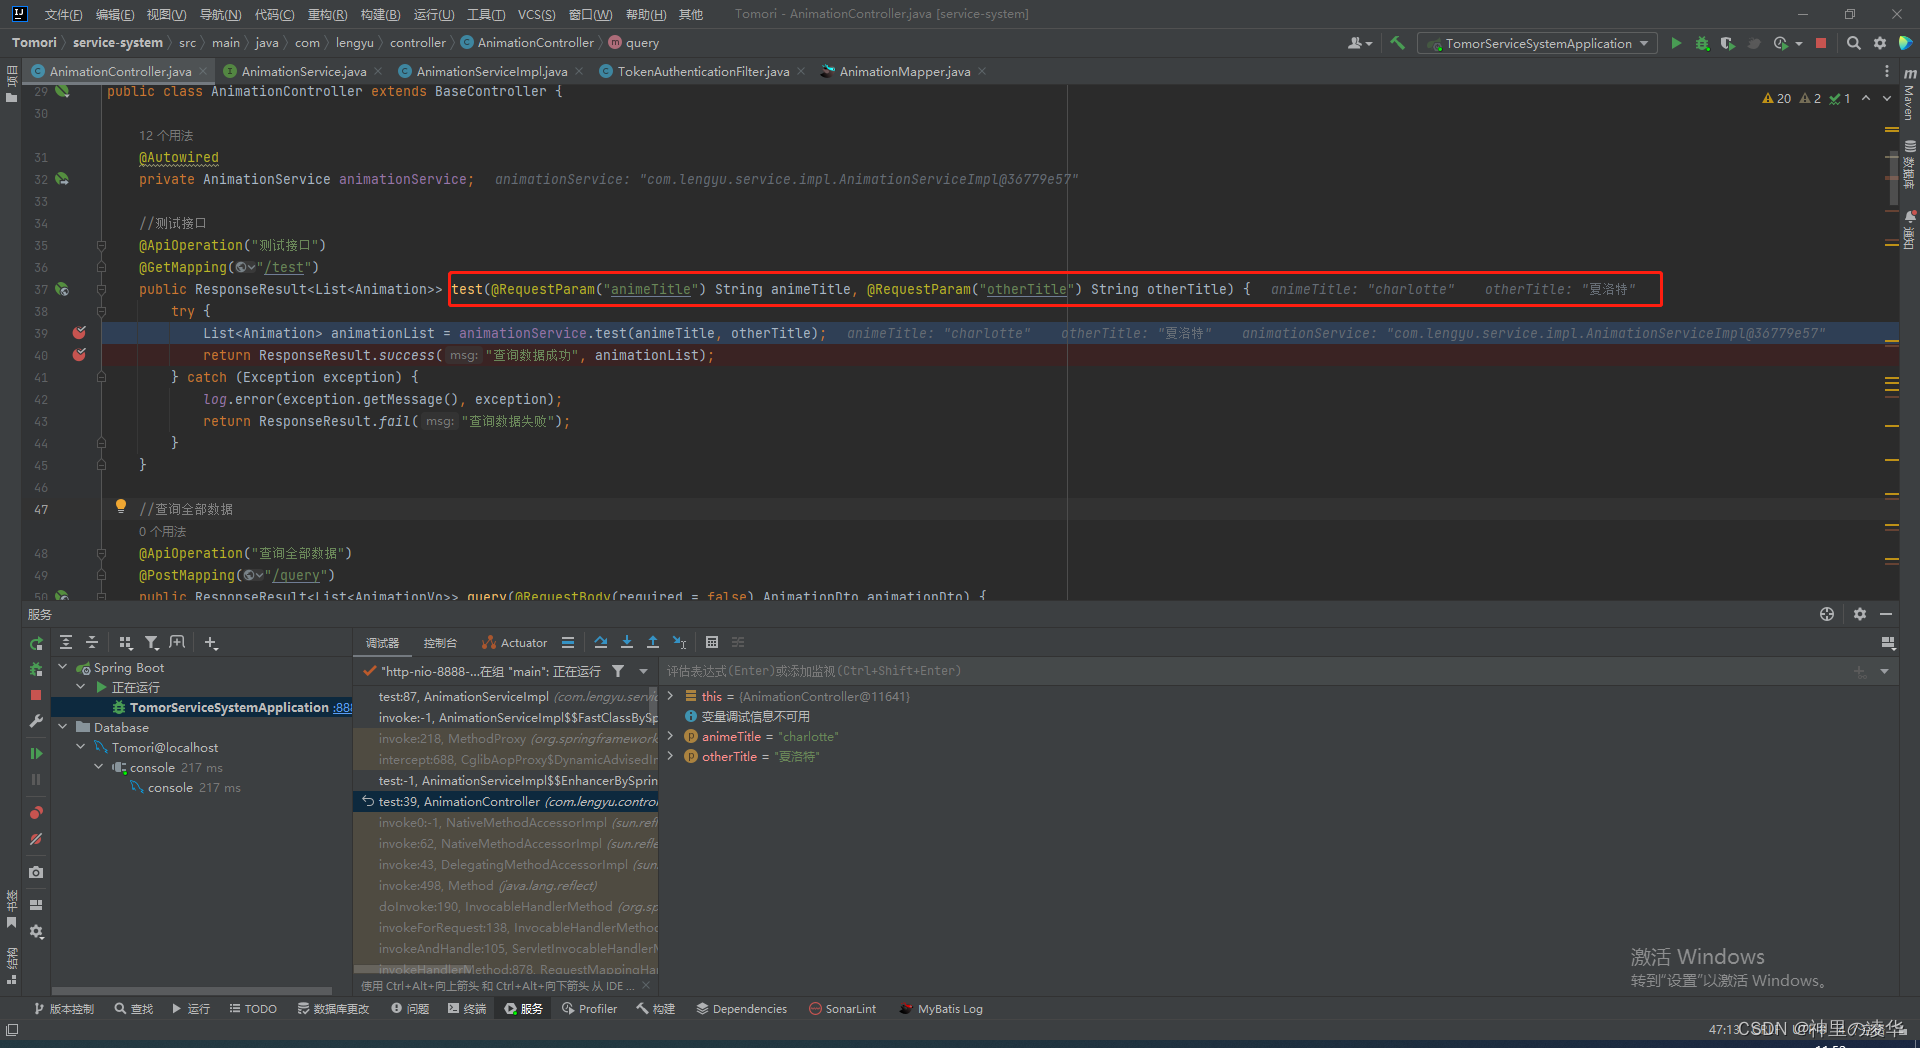Collapse the Database tree node
Screen dimensions: 1920x1048
[63, 727]
